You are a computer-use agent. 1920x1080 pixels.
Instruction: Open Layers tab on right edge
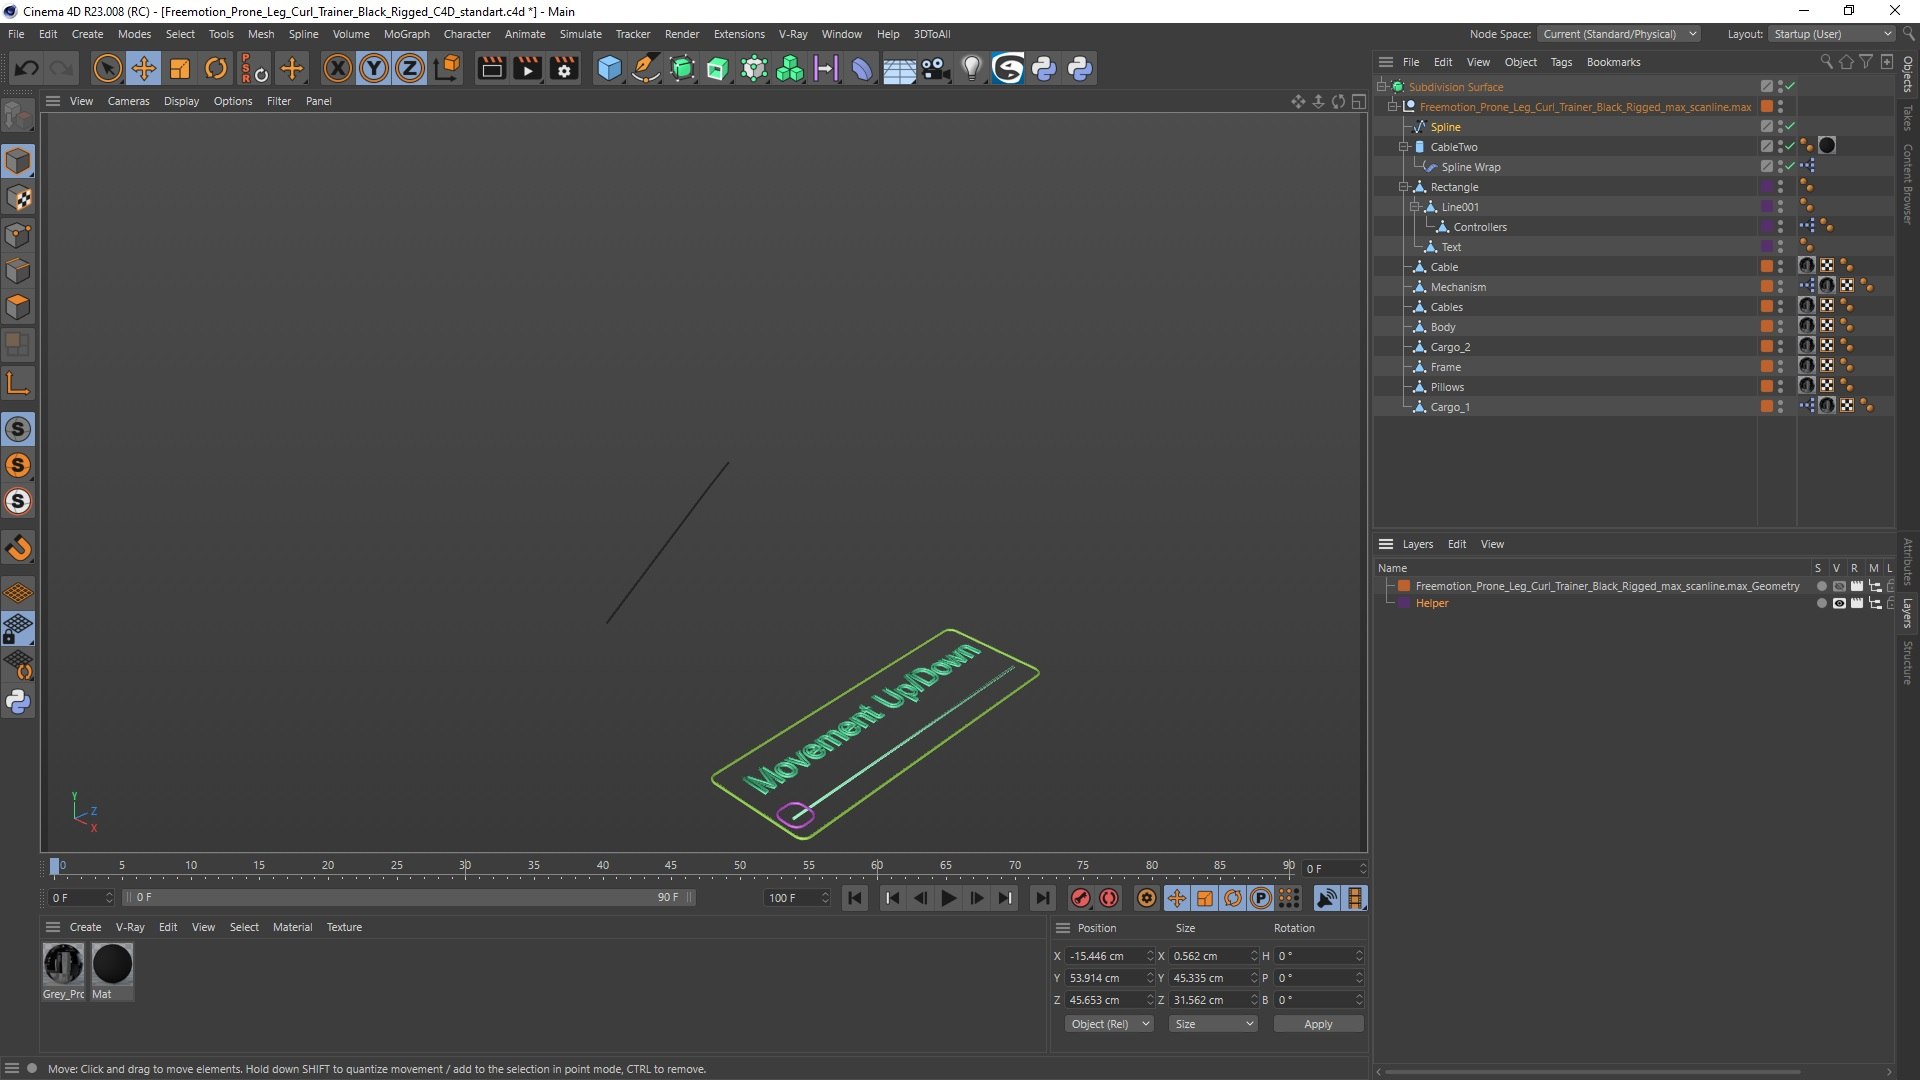(x=1908, y=613)
